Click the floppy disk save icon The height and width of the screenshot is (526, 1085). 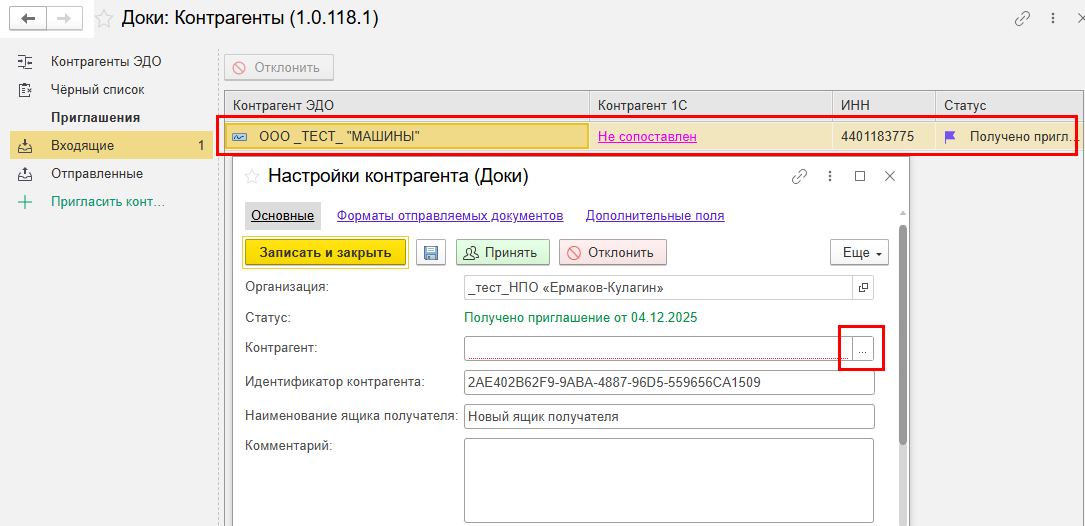coord(430,253)
